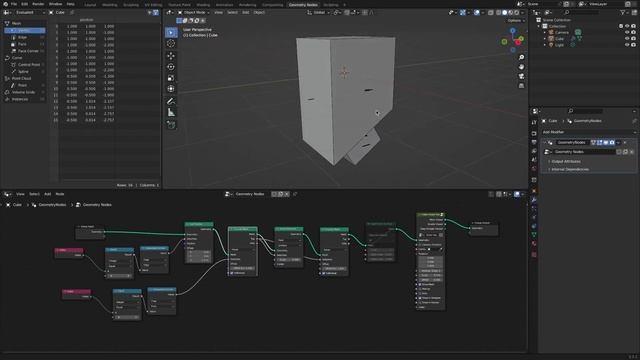This screenshot has width=640, height=360.
Task: Toggle X-ray in viewport header
Action: click(x=491, y=13)
